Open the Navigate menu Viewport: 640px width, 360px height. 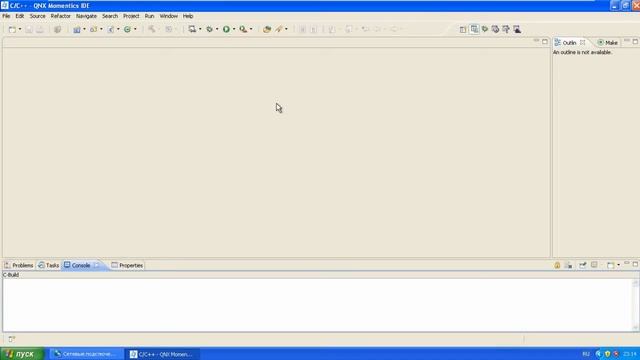(86, 16)
